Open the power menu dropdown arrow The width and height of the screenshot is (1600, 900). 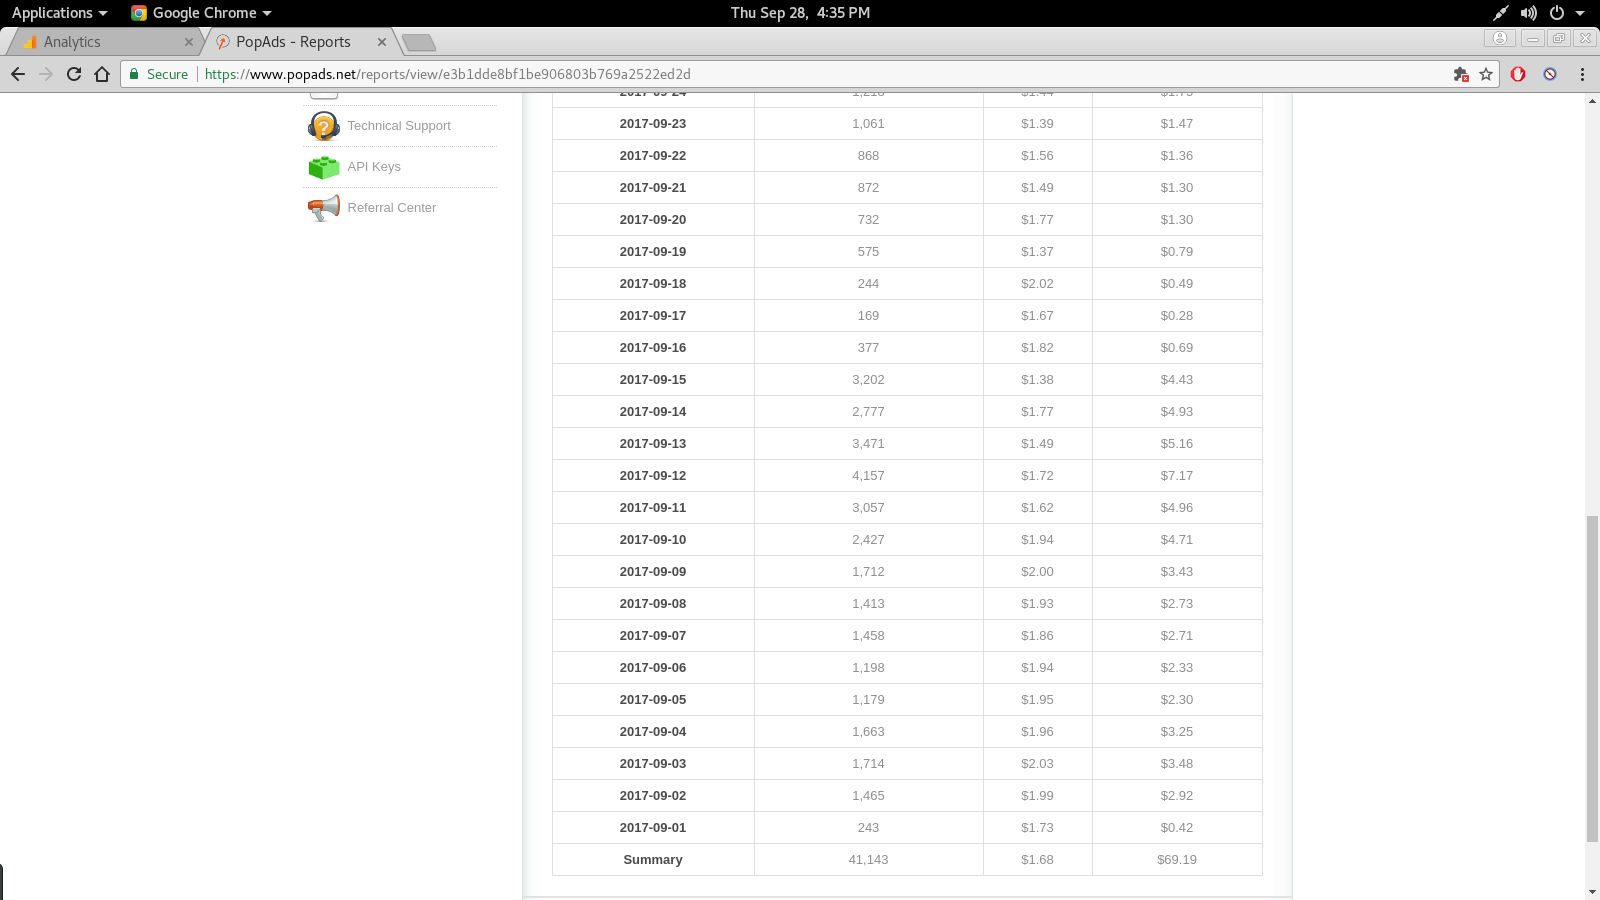(1580, 13)
